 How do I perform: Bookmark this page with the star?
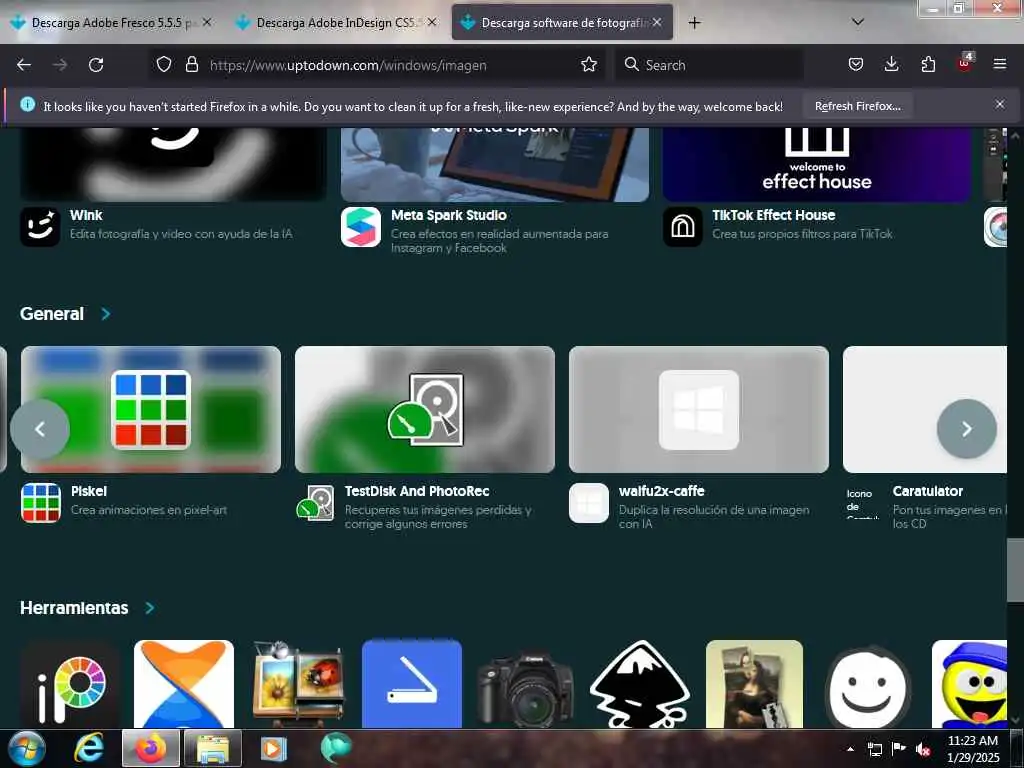tap(588, 64)
